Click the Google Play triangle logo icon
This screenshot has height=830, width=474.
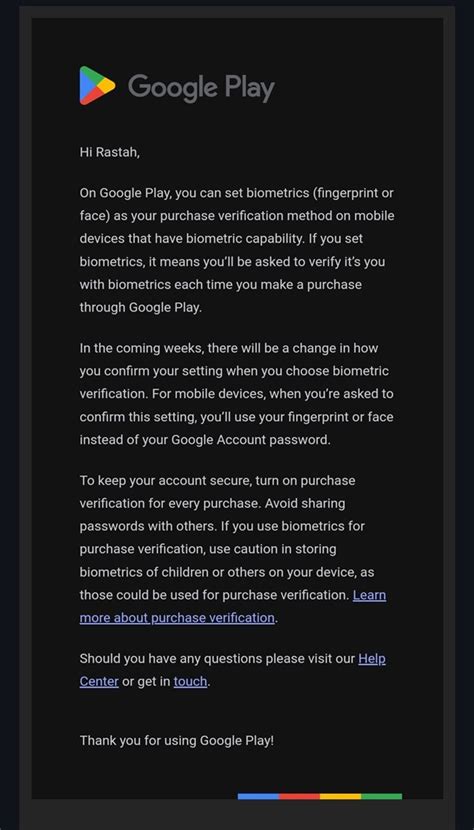tap(97, 85)
